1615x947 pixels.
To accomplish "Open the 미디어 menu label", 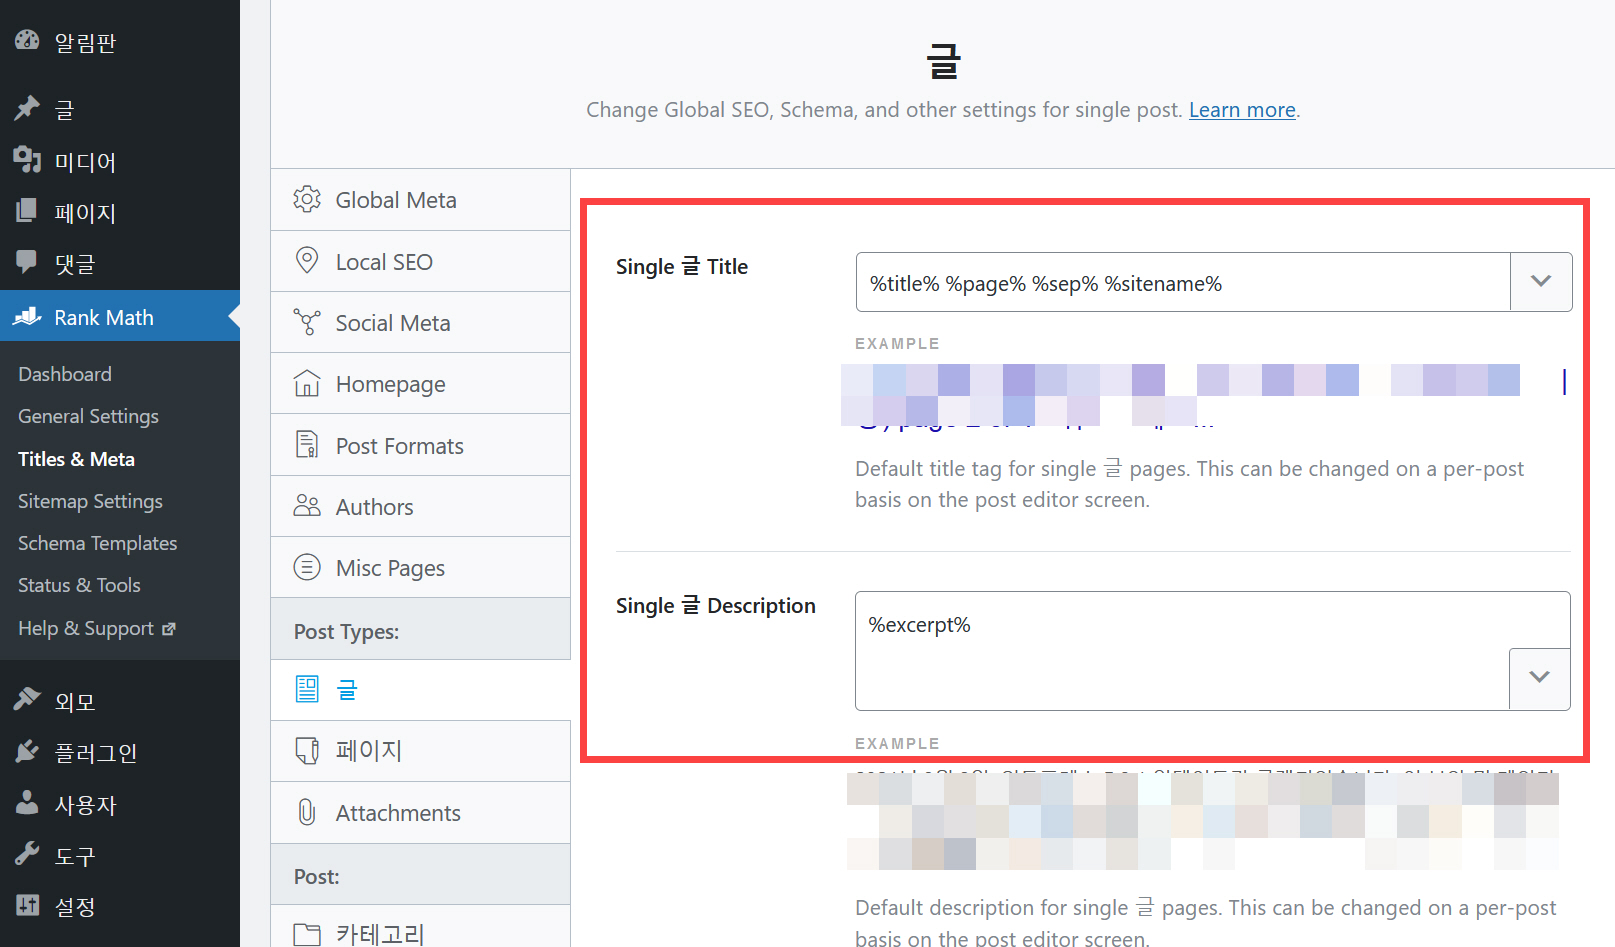I will [85, 161].
